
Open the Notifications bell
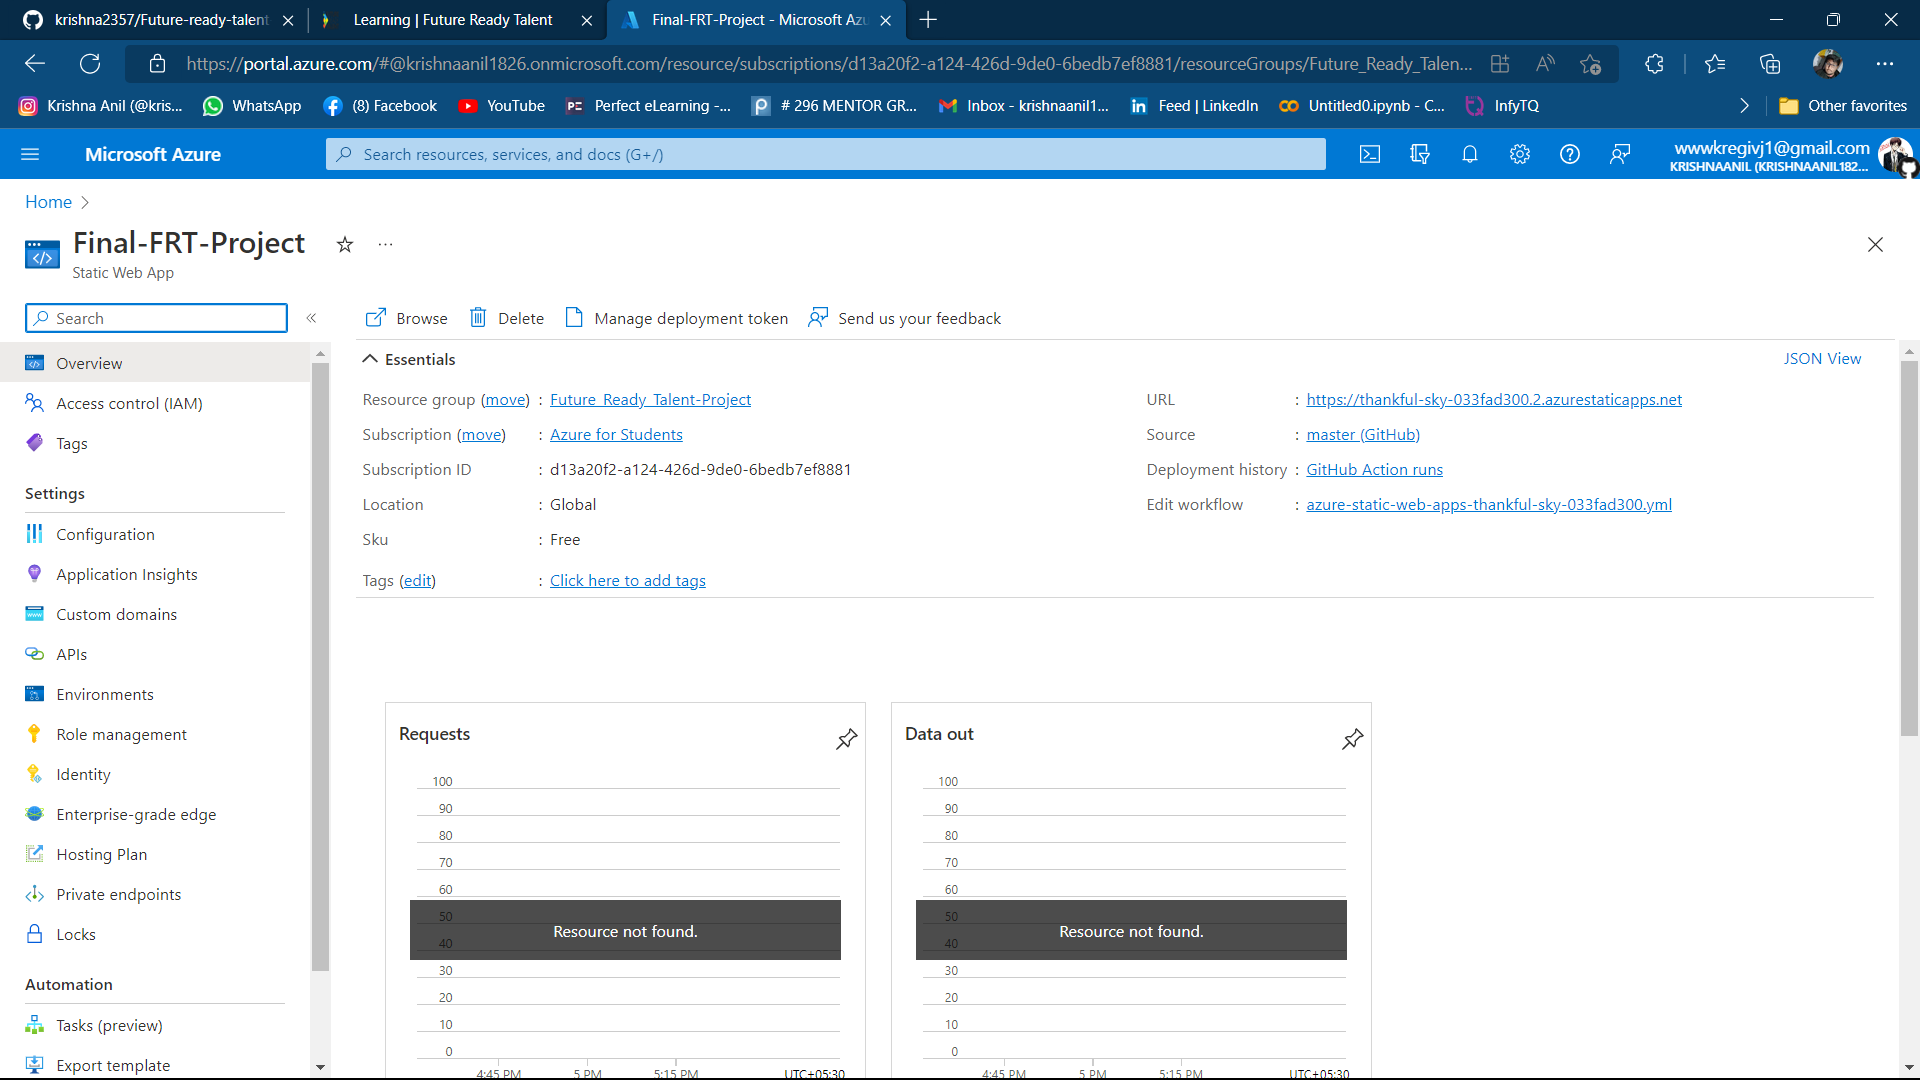click(x=1469, y=154)
